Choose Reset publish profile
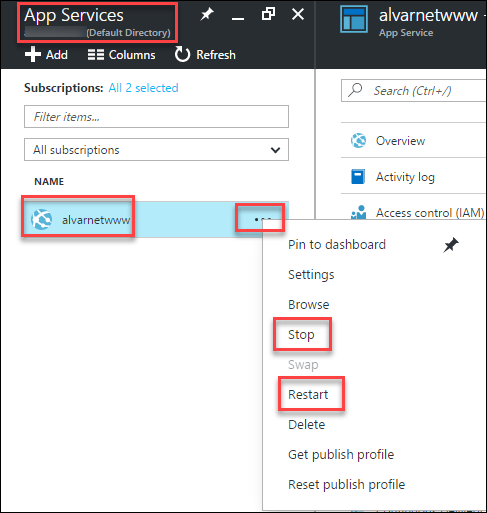 (346, 485)
